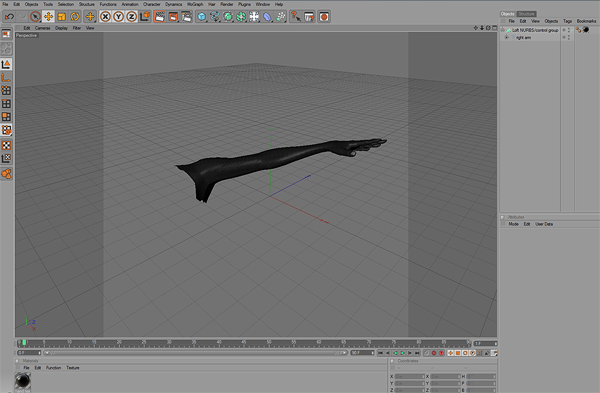
Task: Select the Texture mode checker icon
Action: [x=6, y=145]
